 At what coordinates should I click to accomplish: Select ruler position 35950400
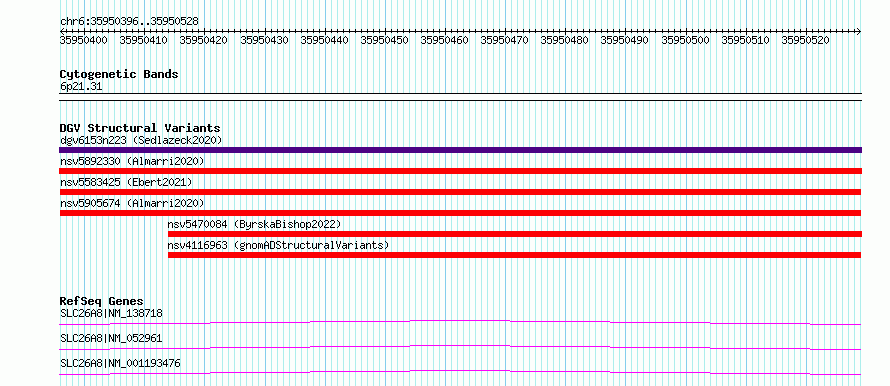(83, 40)
